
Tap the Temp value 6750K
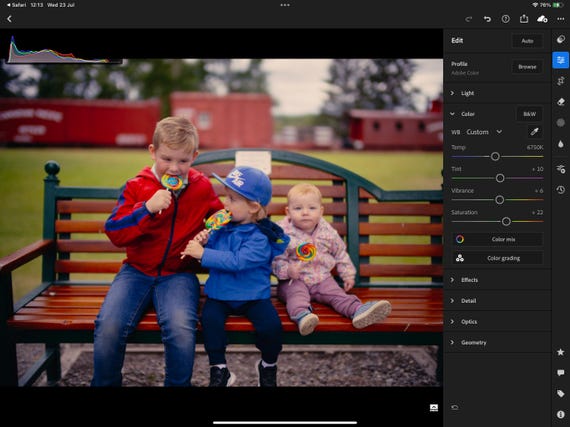click(535, 147)
